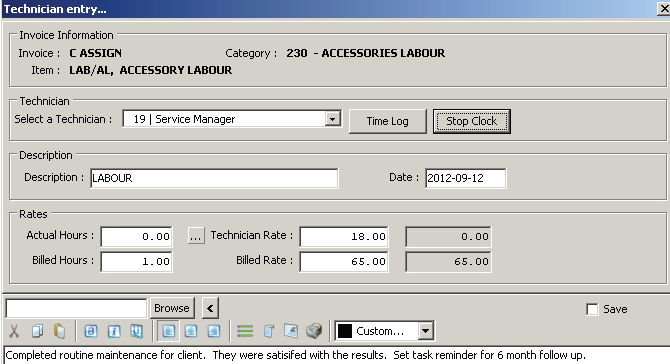Toggle Underline formatting
This screenshot has height=364, width=670.
(x=136, y=331)
